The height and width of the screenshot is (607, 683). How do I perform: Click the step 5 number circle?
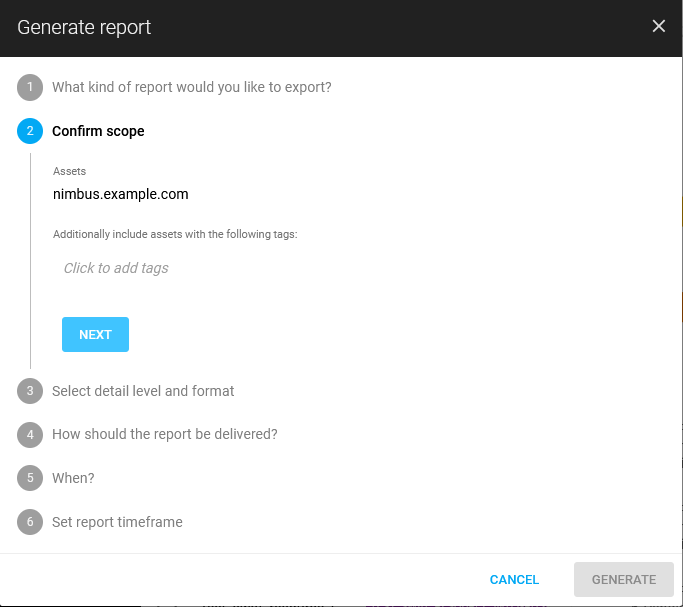(x=30, y=478)
